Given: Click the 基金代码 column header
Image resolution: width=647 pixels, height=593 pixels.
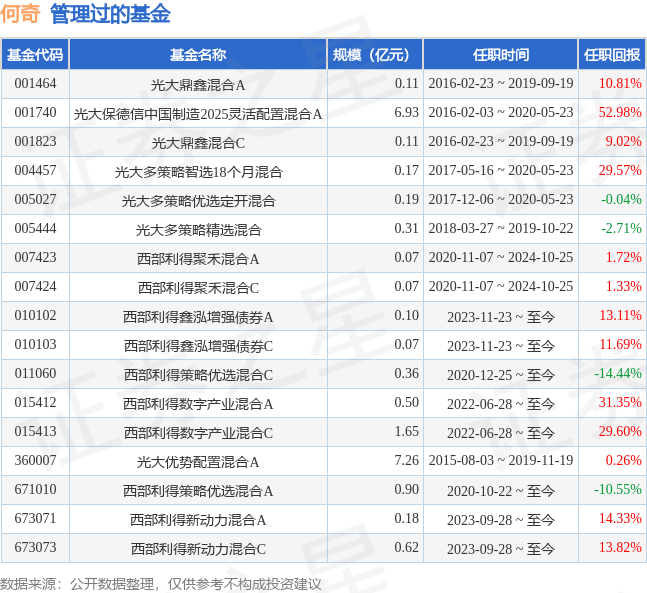Looking at the screenshot, I should click(x=35, y=55).
